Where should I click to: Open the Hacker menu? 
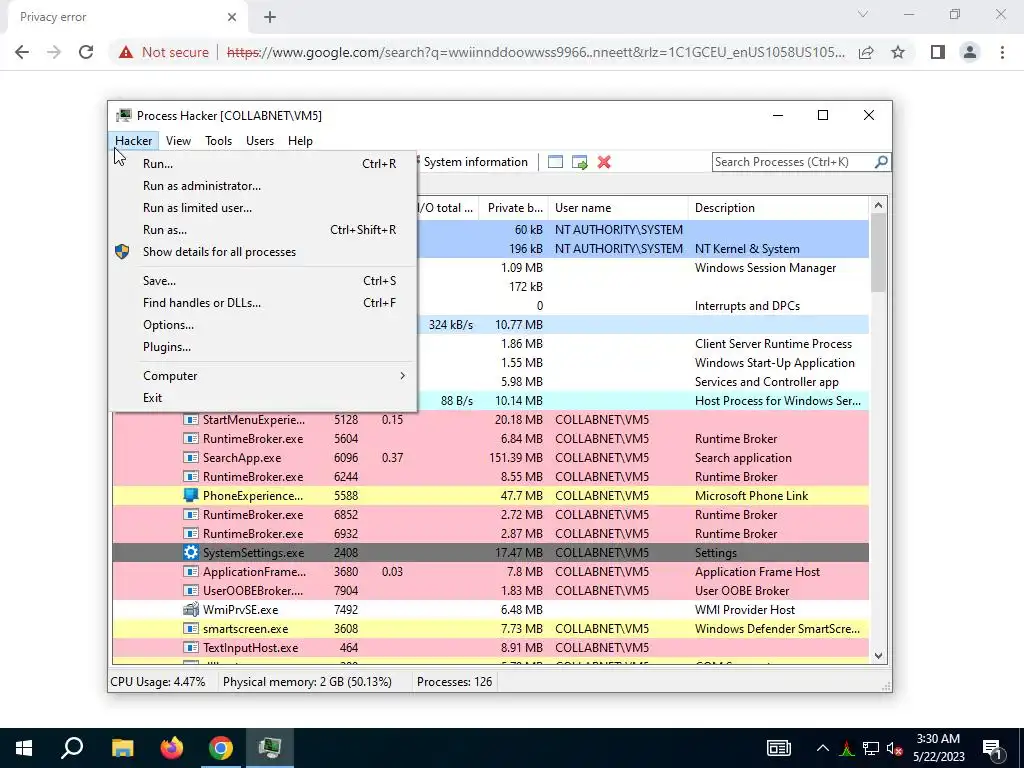point(133,140)
